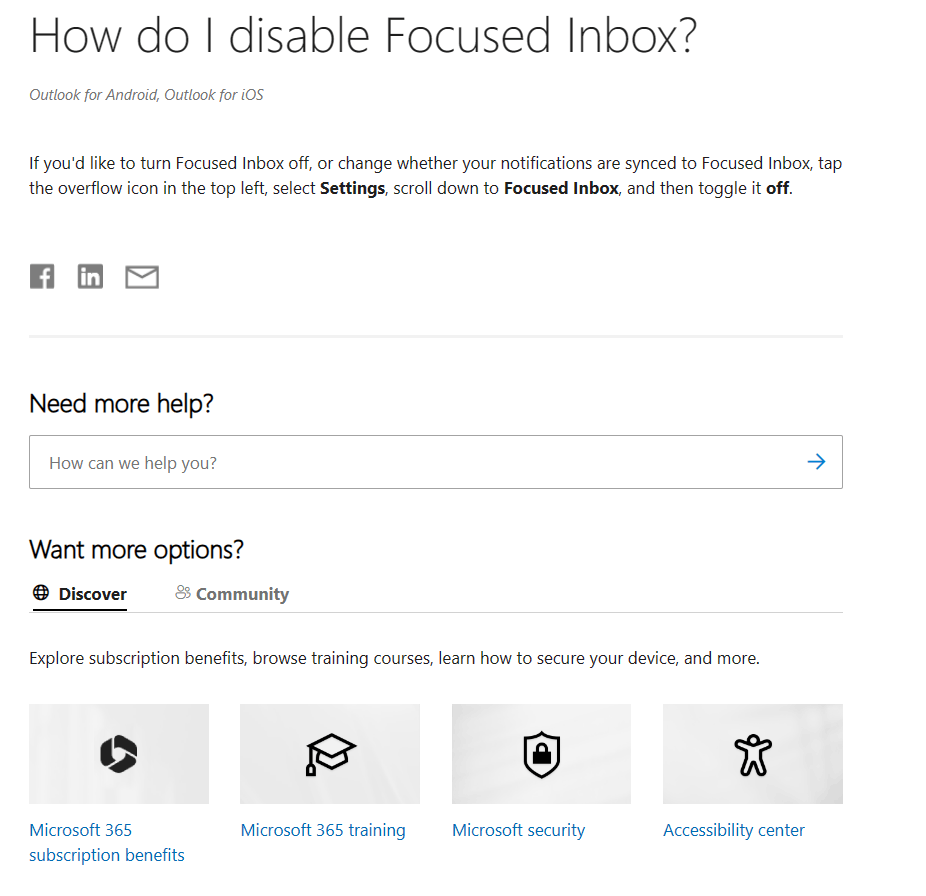Share article by email envelope icon
926x896 pixels.
point(142,277)
